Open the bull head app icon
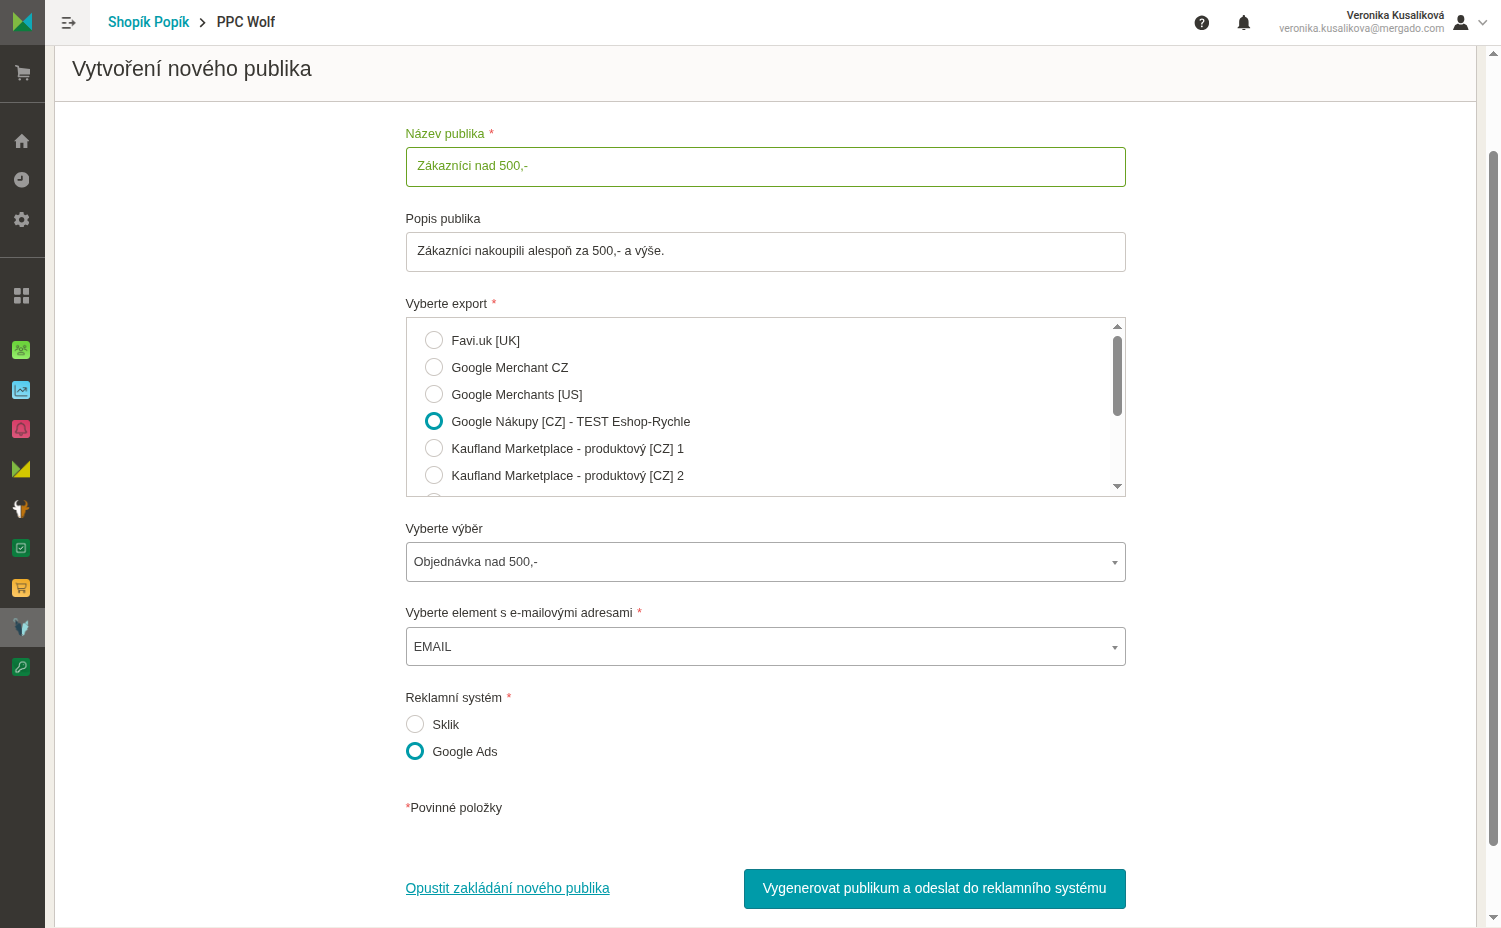1501x928 pixels. tap(21, 508)
